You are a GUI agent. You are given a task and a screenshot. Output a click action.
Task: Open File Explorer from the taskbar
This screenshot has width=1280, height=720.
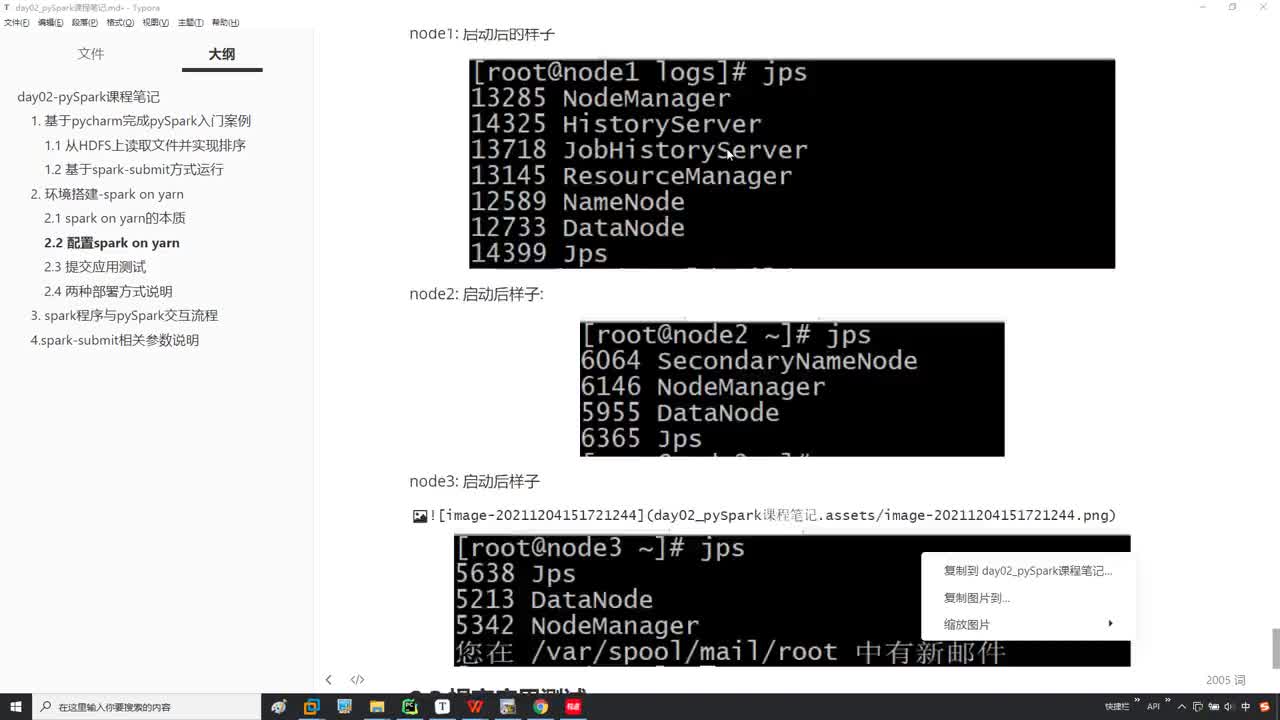click(x=377, y=706)
